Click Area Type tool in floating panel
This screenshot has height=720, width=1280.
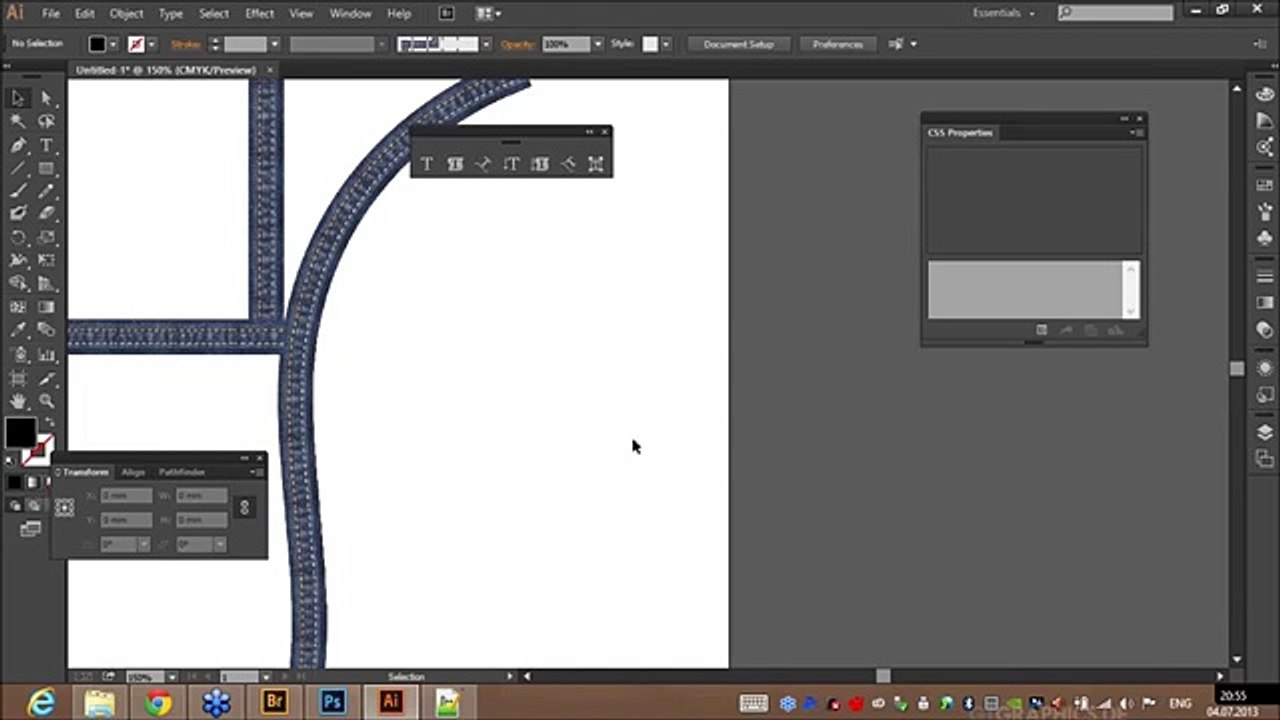455,164
